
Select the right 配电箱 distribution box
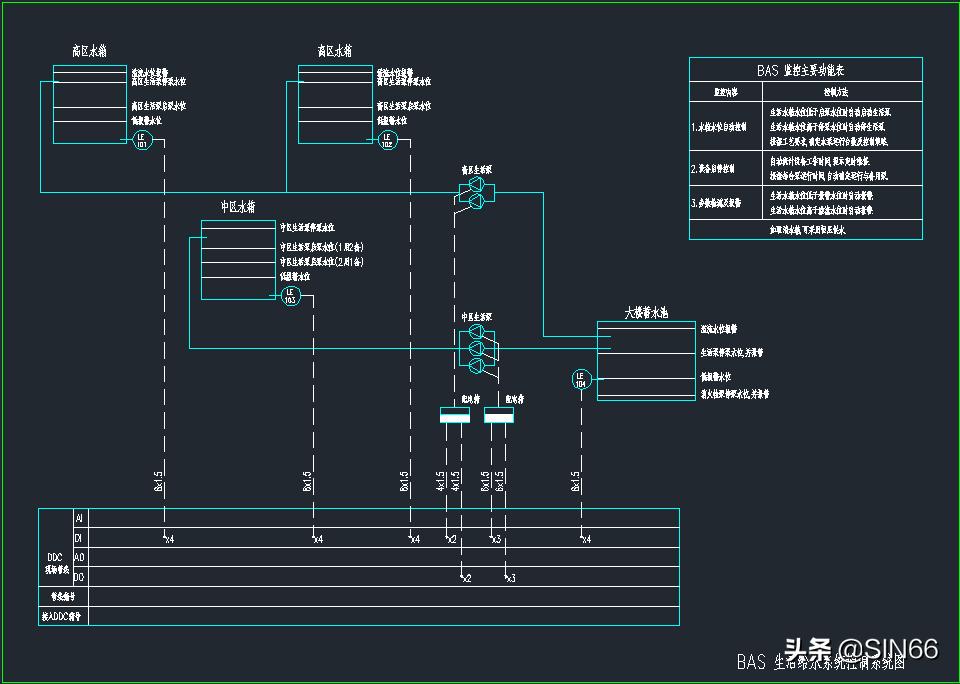[x=499, y=416]
